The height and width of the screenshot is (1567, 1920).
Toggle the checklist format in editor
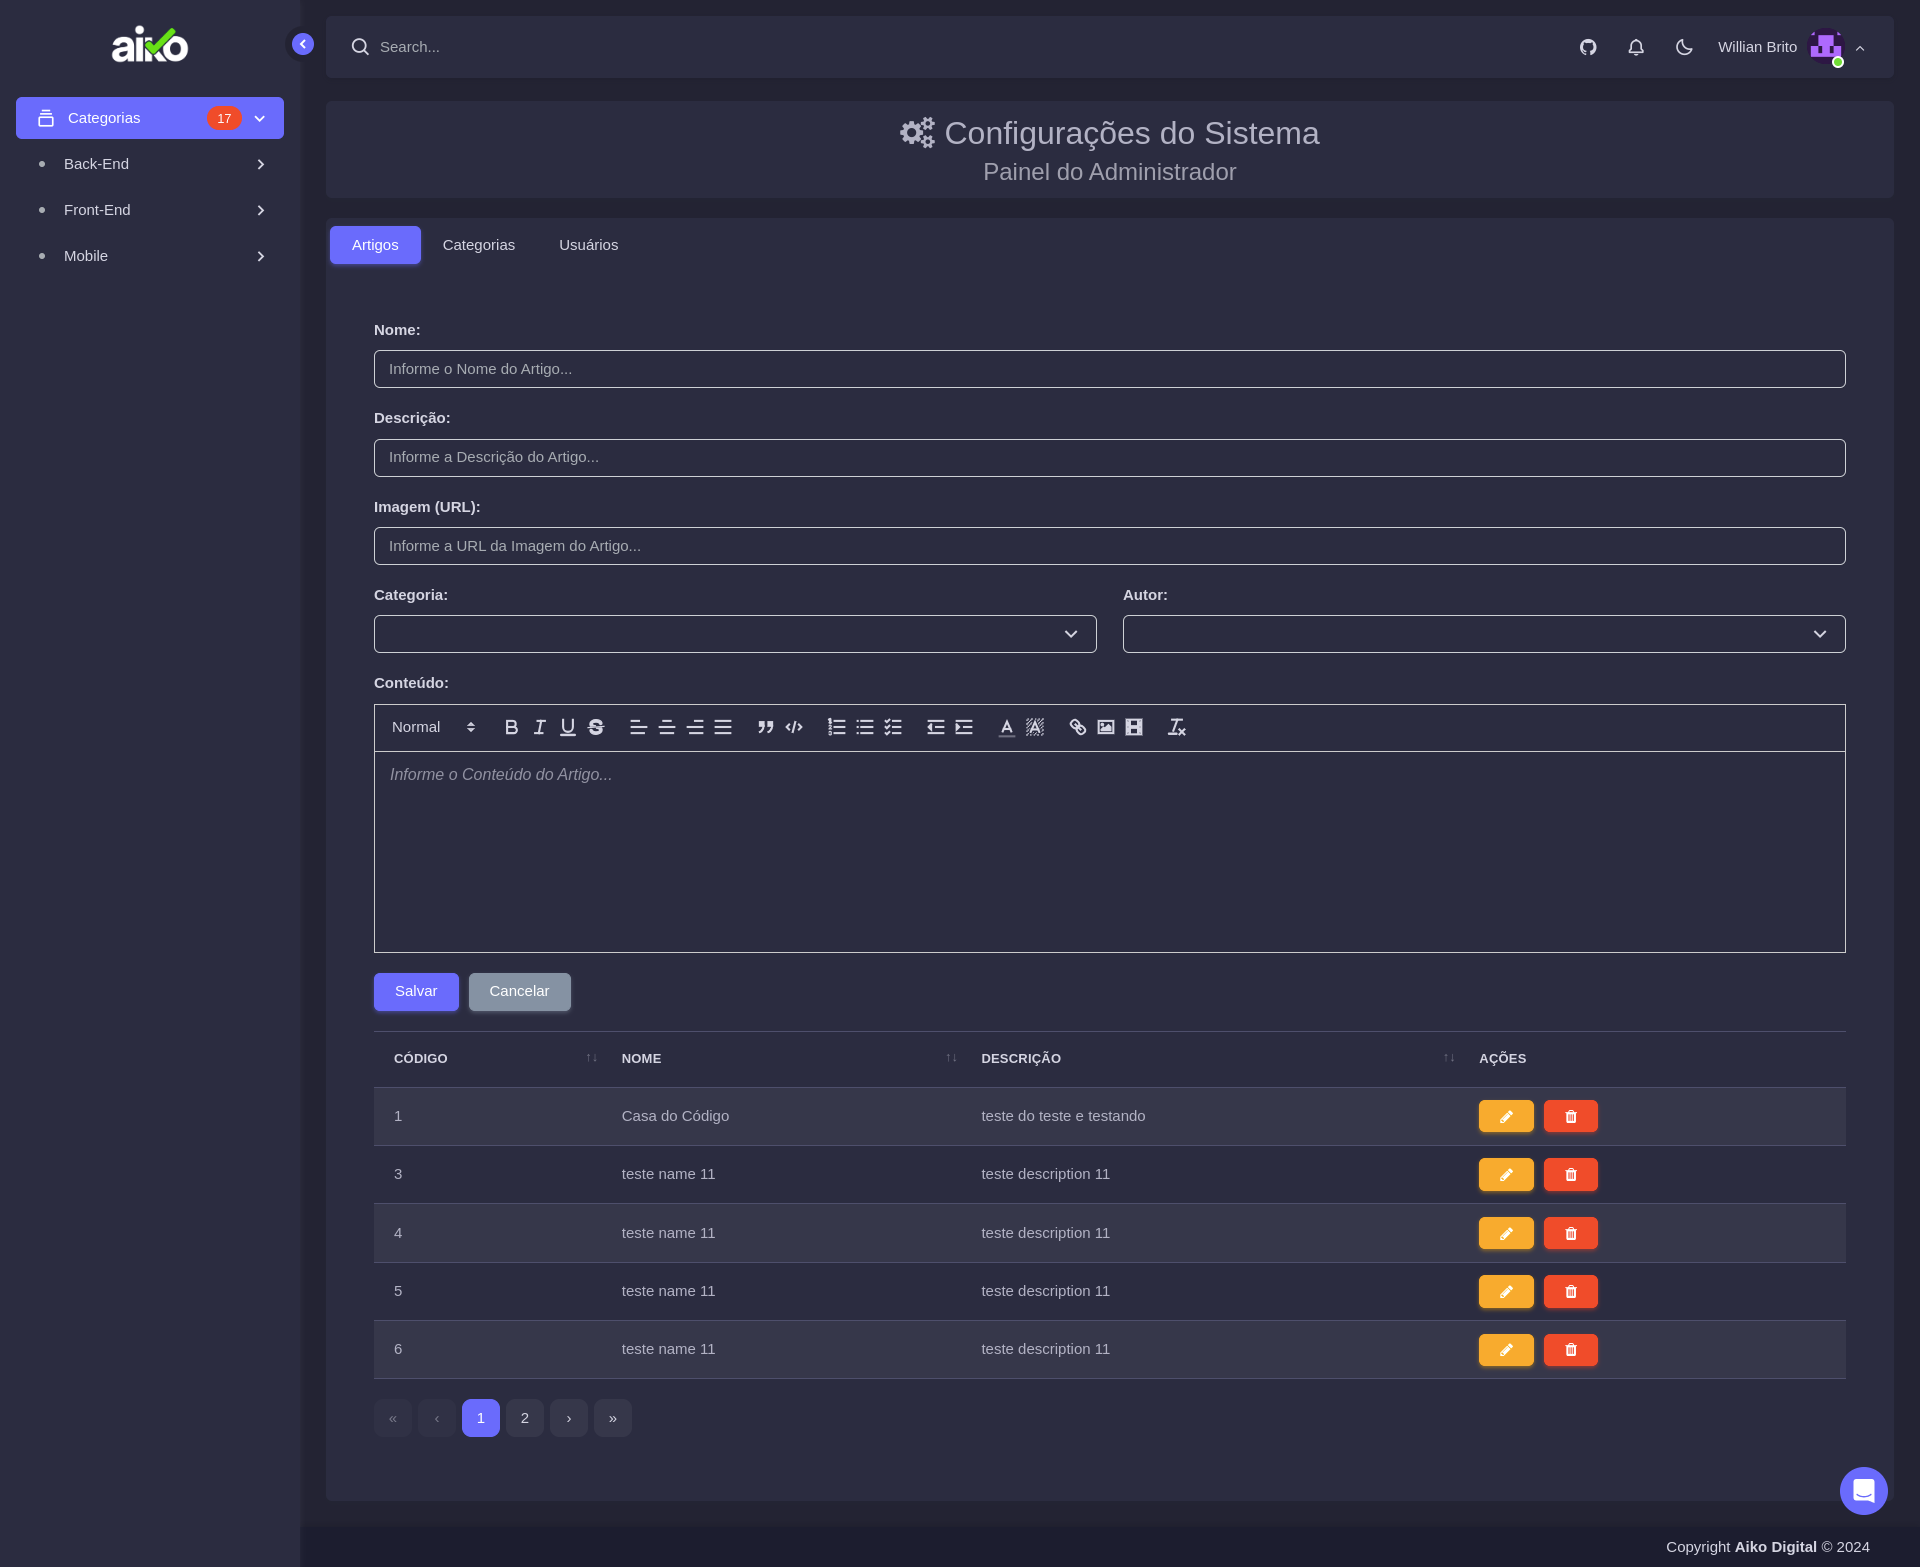(x=893, y=727)
